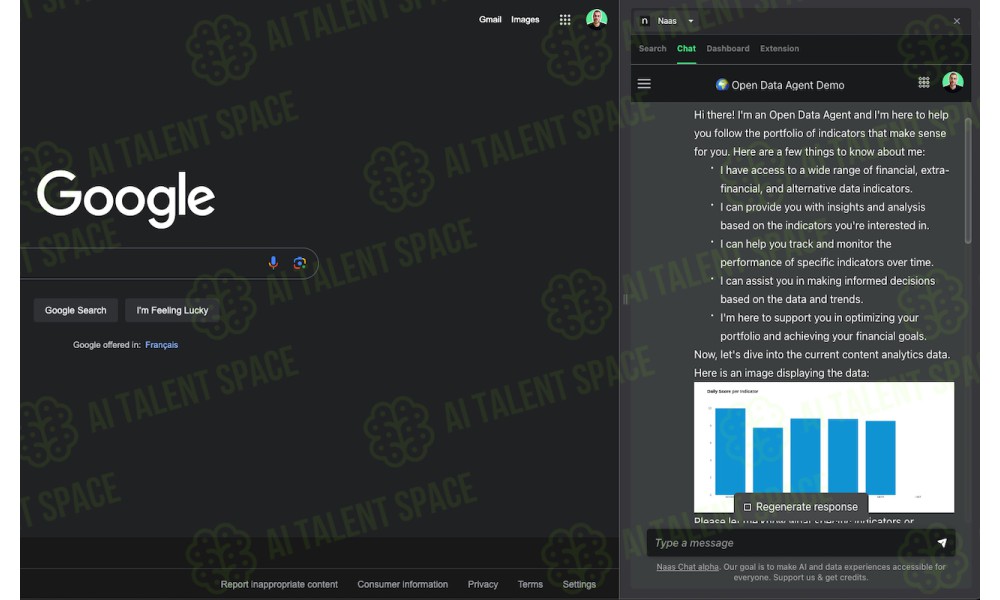Click the Google Search button
This screenshot has height=600, width=1000.
(76, 311)
